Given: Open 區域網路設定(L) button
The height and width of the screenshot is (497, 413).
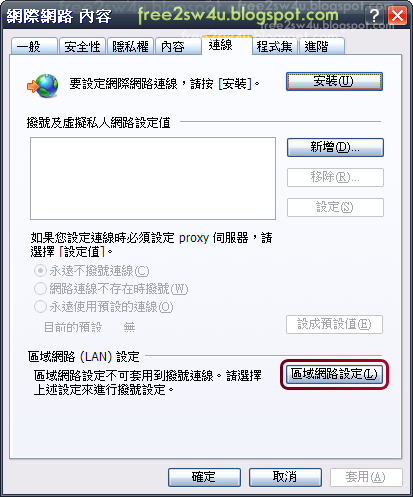Looking at the screenshot, I should click(x=334, y=374).
